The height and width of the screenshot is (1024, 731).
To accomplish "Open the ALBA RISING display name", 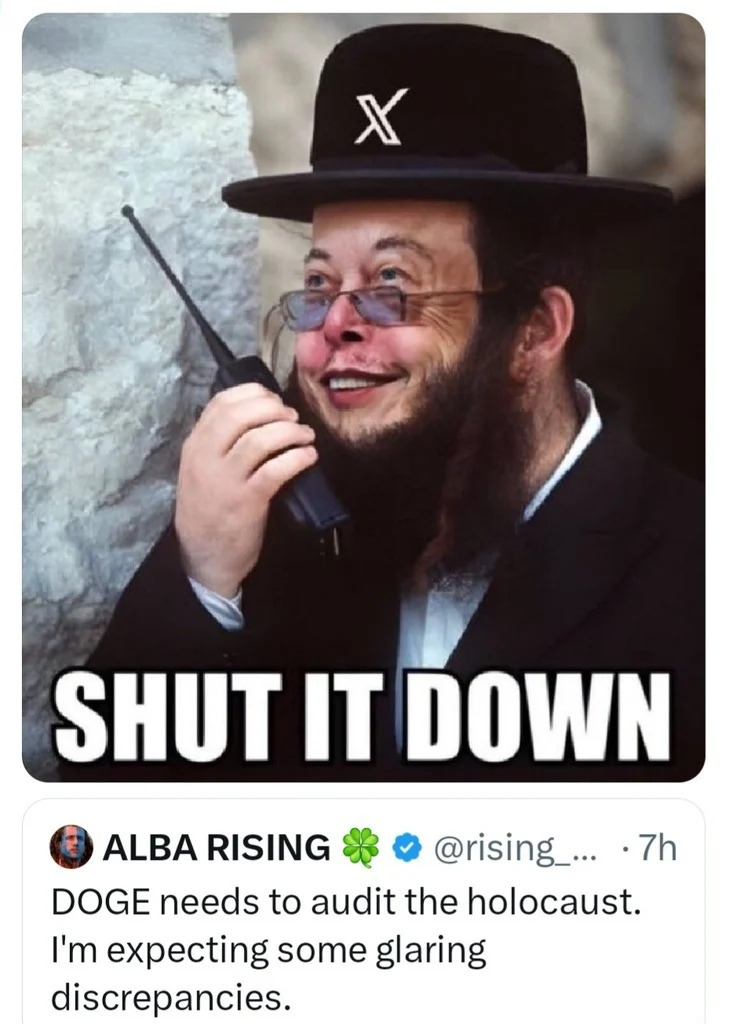I will click(x=217, y=848).
